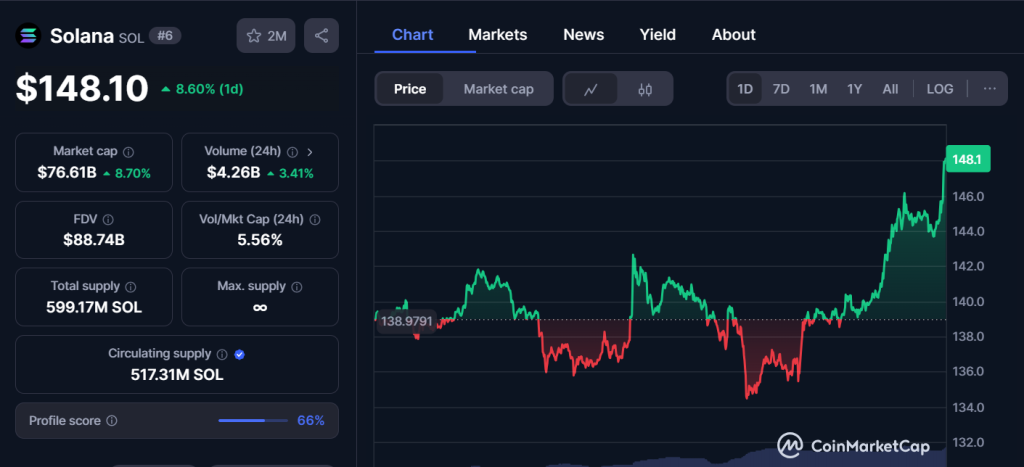Open the share icon button

click(321, 36)
